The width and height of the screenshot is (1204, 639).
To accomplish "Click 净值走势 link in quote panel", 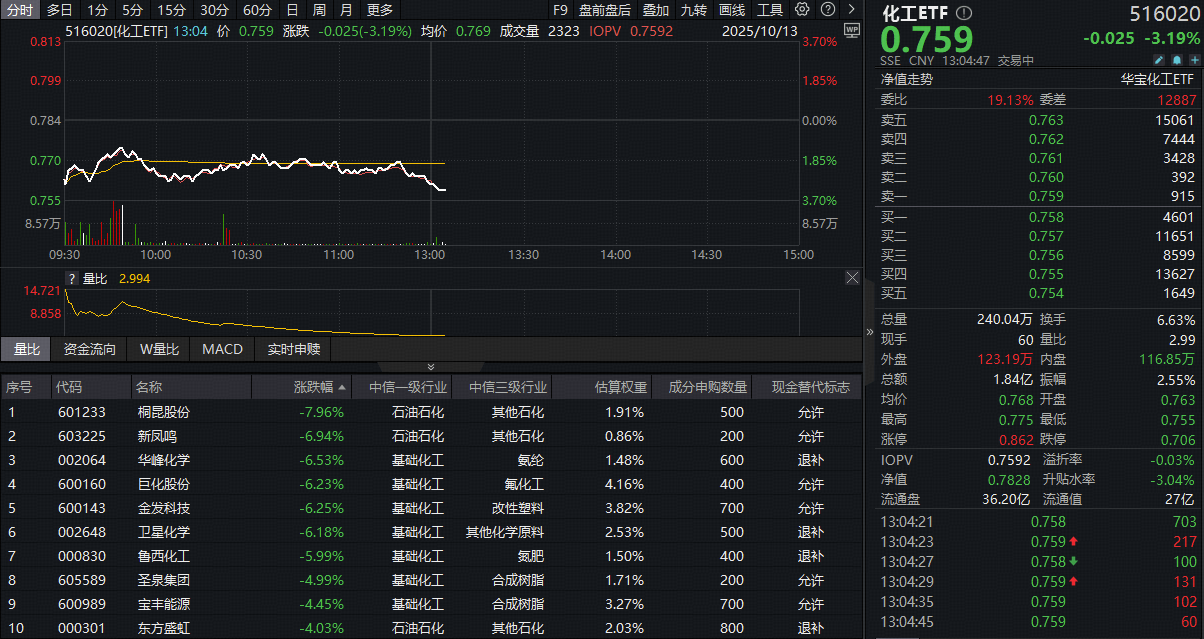I will pyautogui.click(x=906, y=79).
